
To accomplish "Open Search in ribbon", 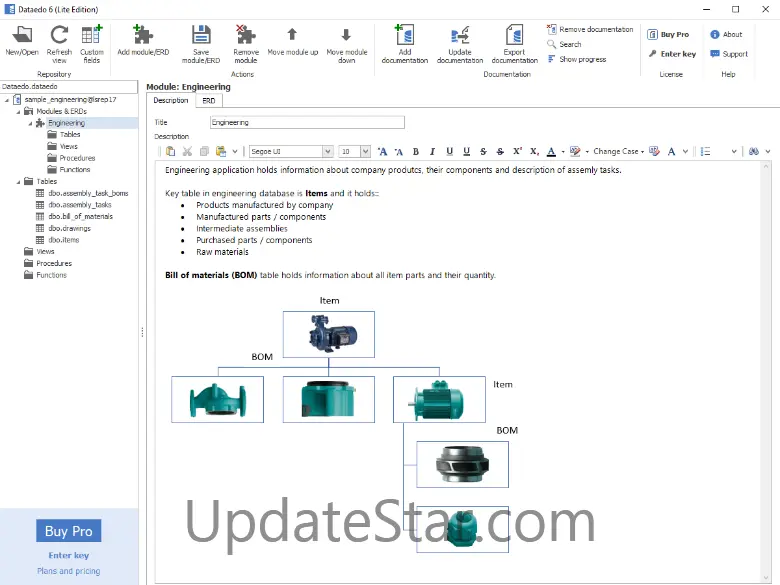I will point(564,44).
